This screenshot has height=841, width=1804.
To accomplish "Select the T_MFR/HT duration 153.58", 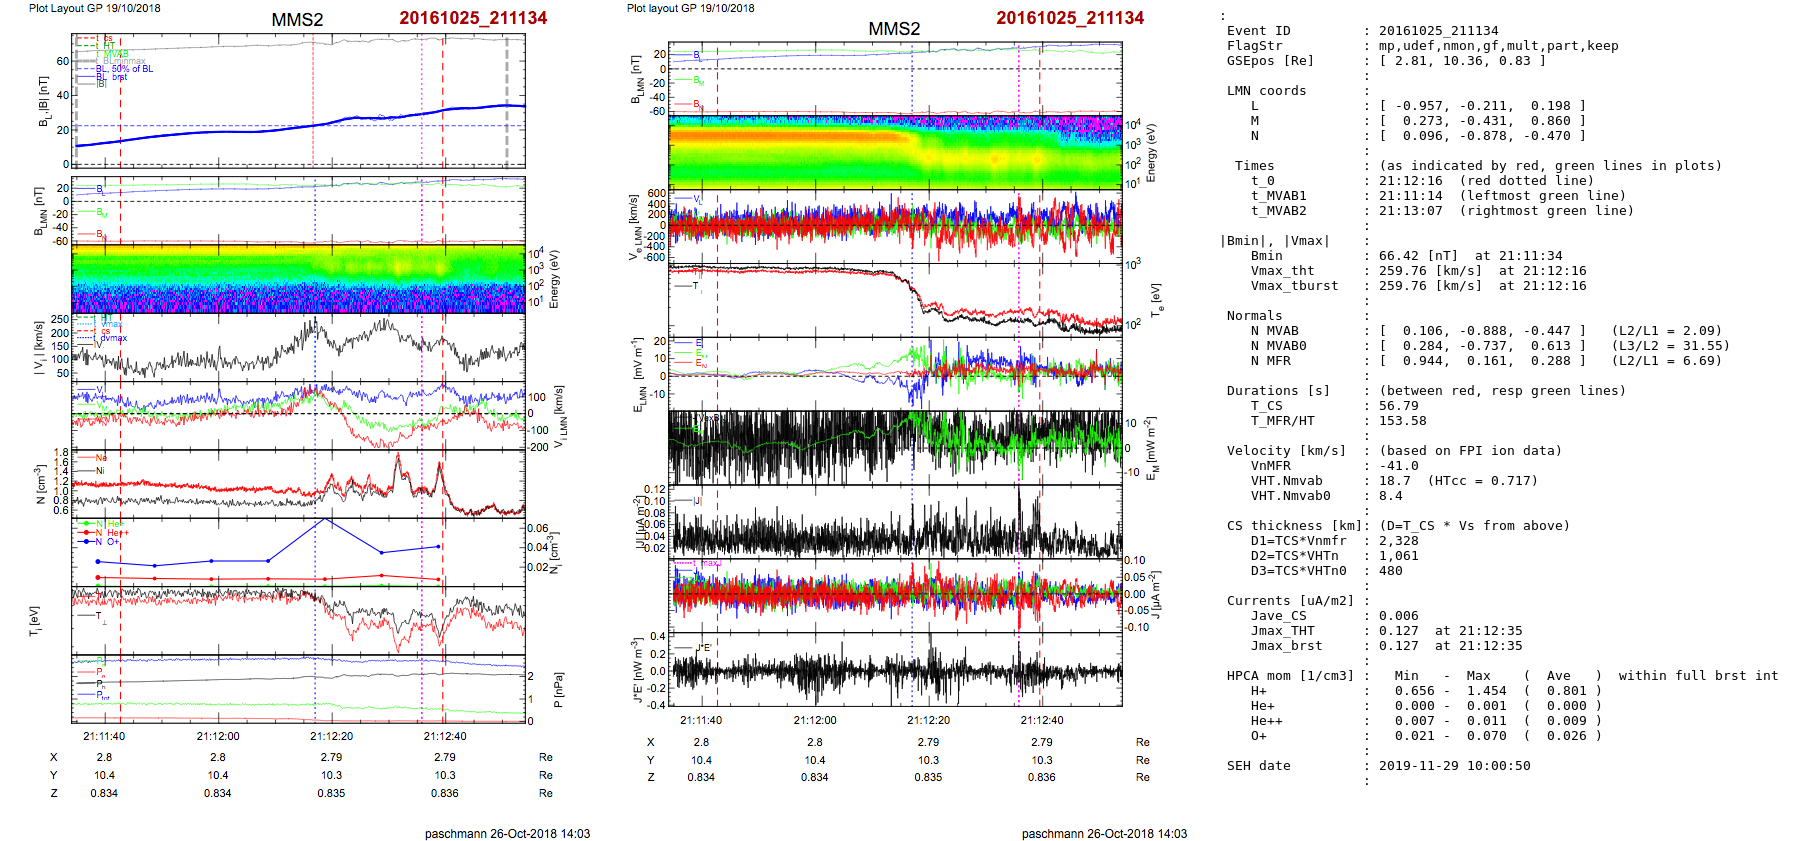I will 1402,421.
